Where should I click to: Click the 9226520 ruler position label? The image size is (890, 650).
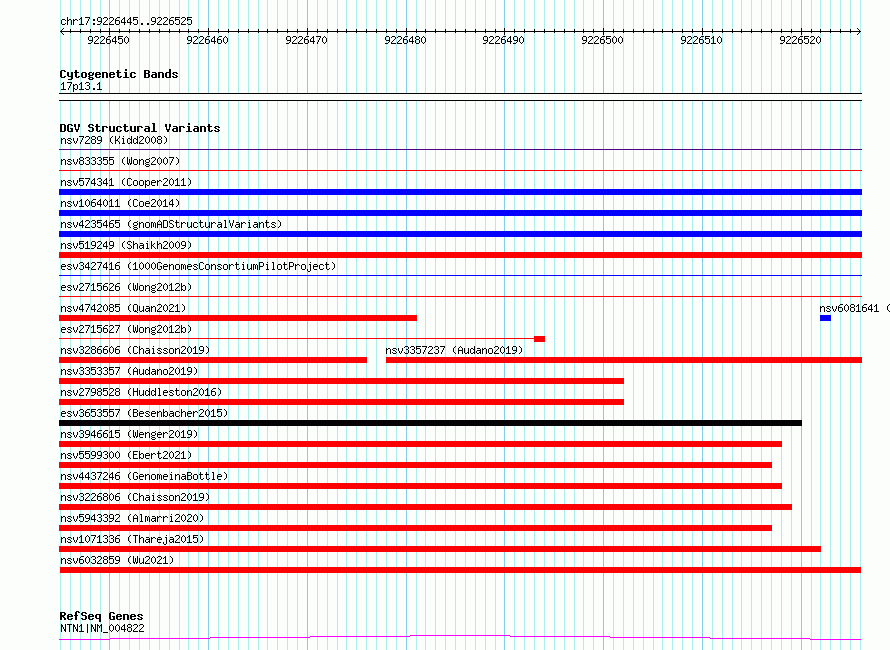[x=800, y=40]
